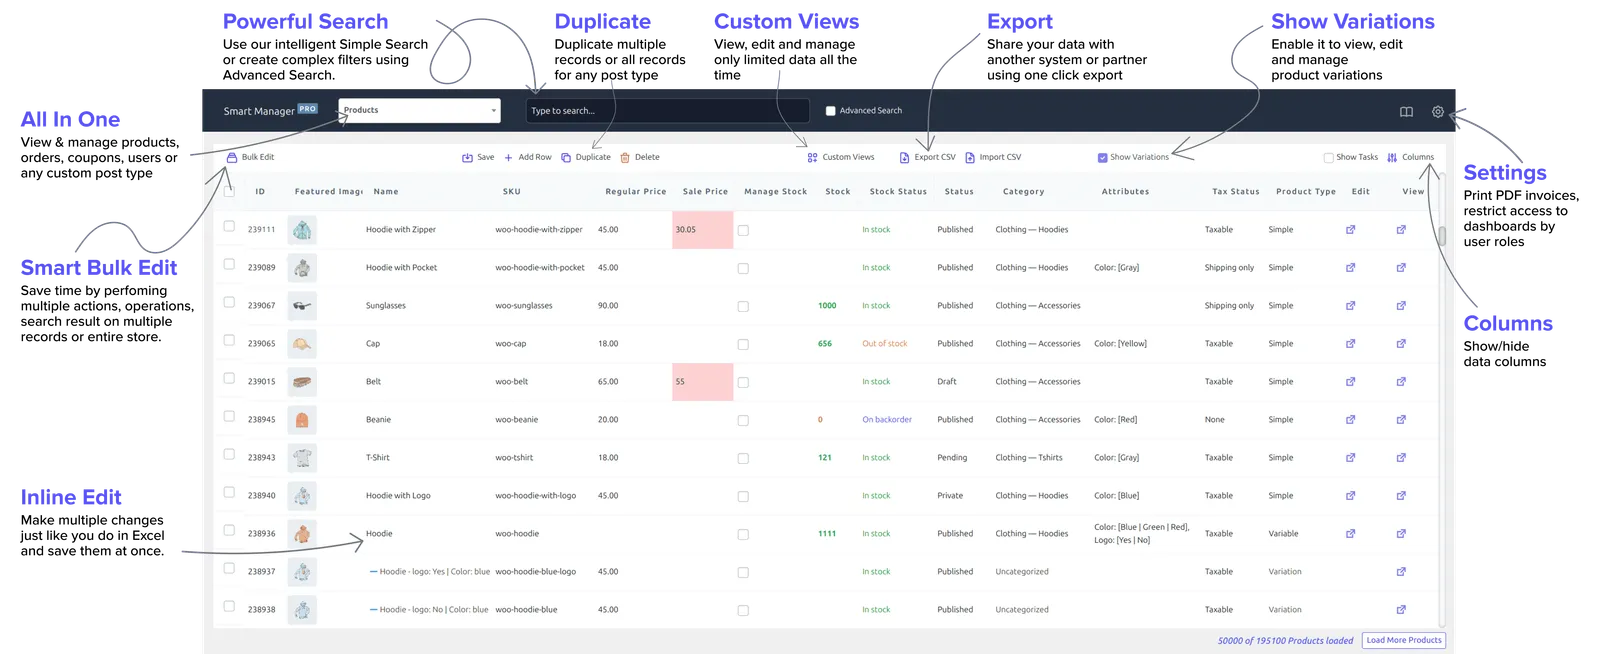Image resolution: width=1600 pixels, height=654 pixels.
Task: Toggle Manage Stock checkbox for Belt
Action: click(743, 382)
